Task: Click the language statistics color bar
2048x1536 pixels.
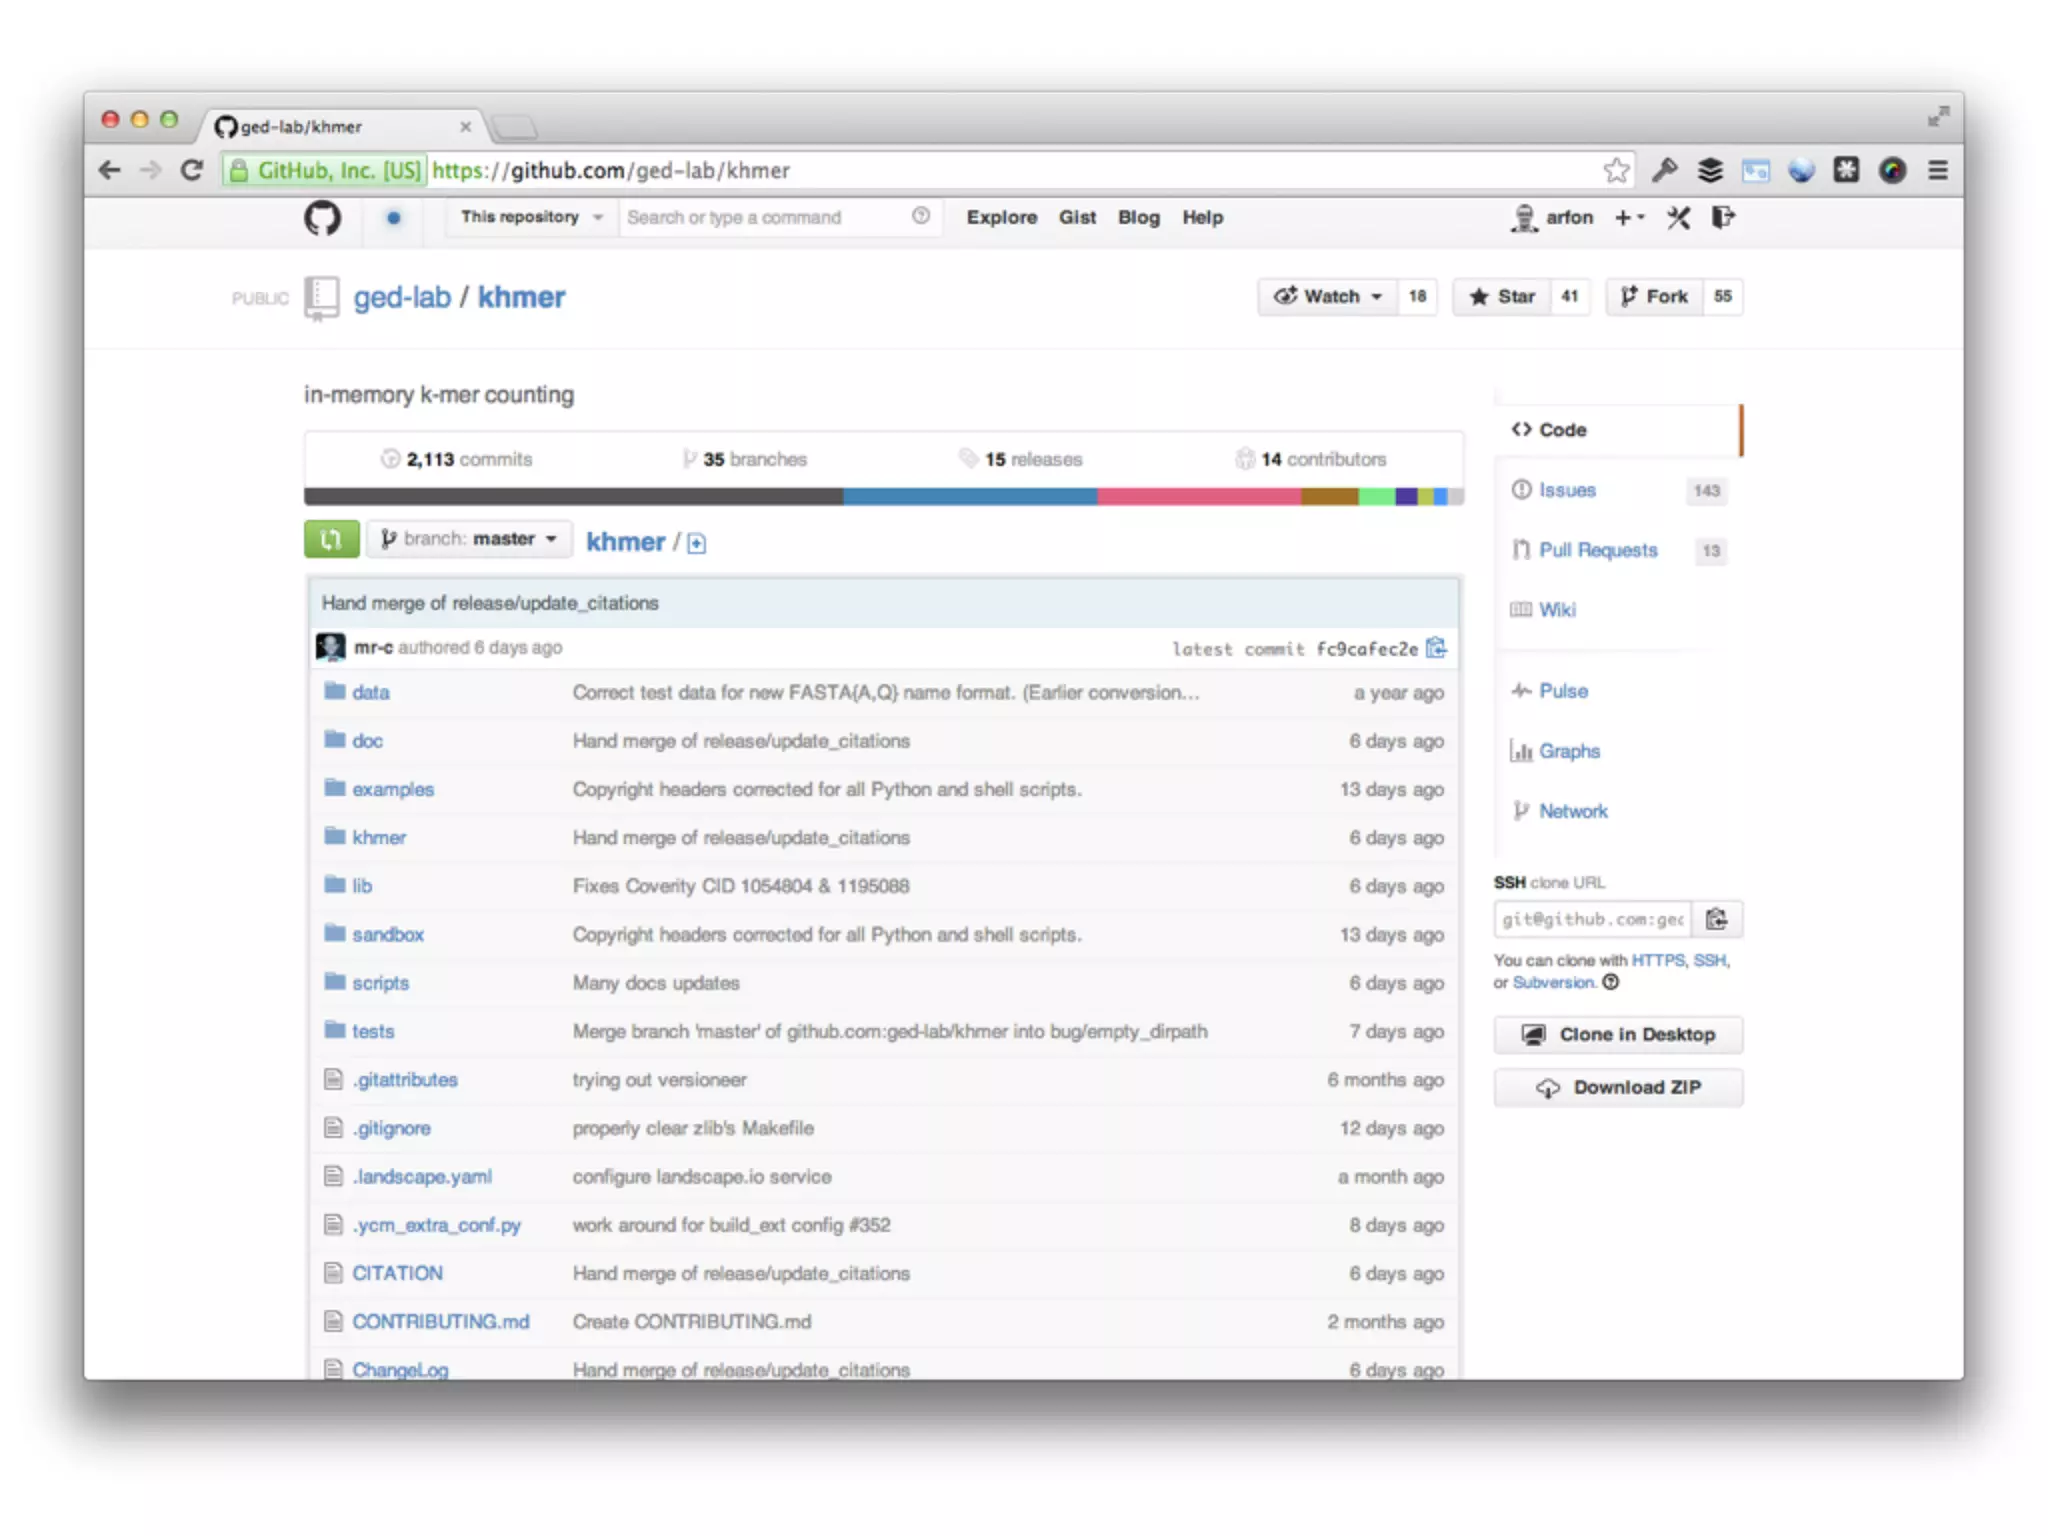Action: [883, 497]
